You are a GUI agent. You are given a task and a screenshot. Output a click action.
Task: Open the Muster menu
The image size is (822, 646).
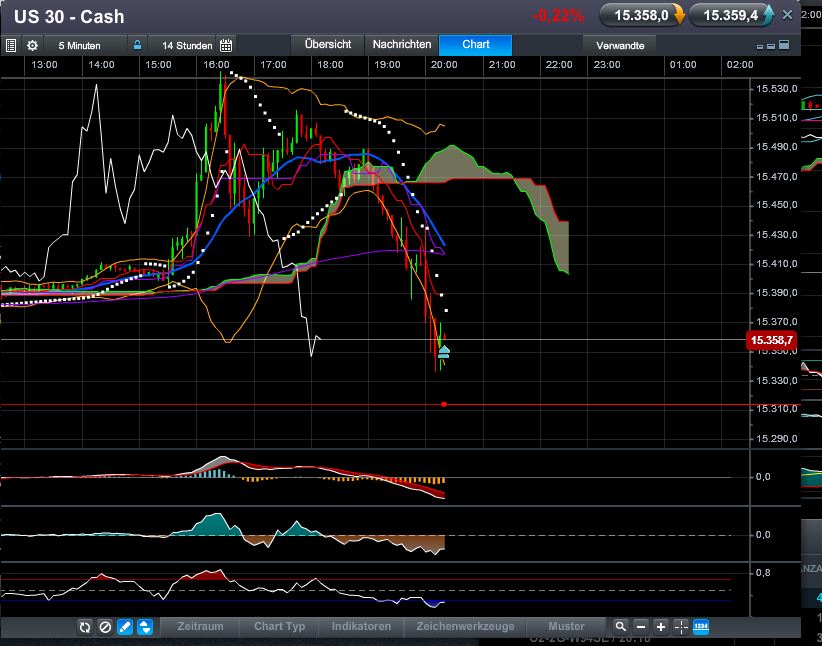click(x=566, y=627)
